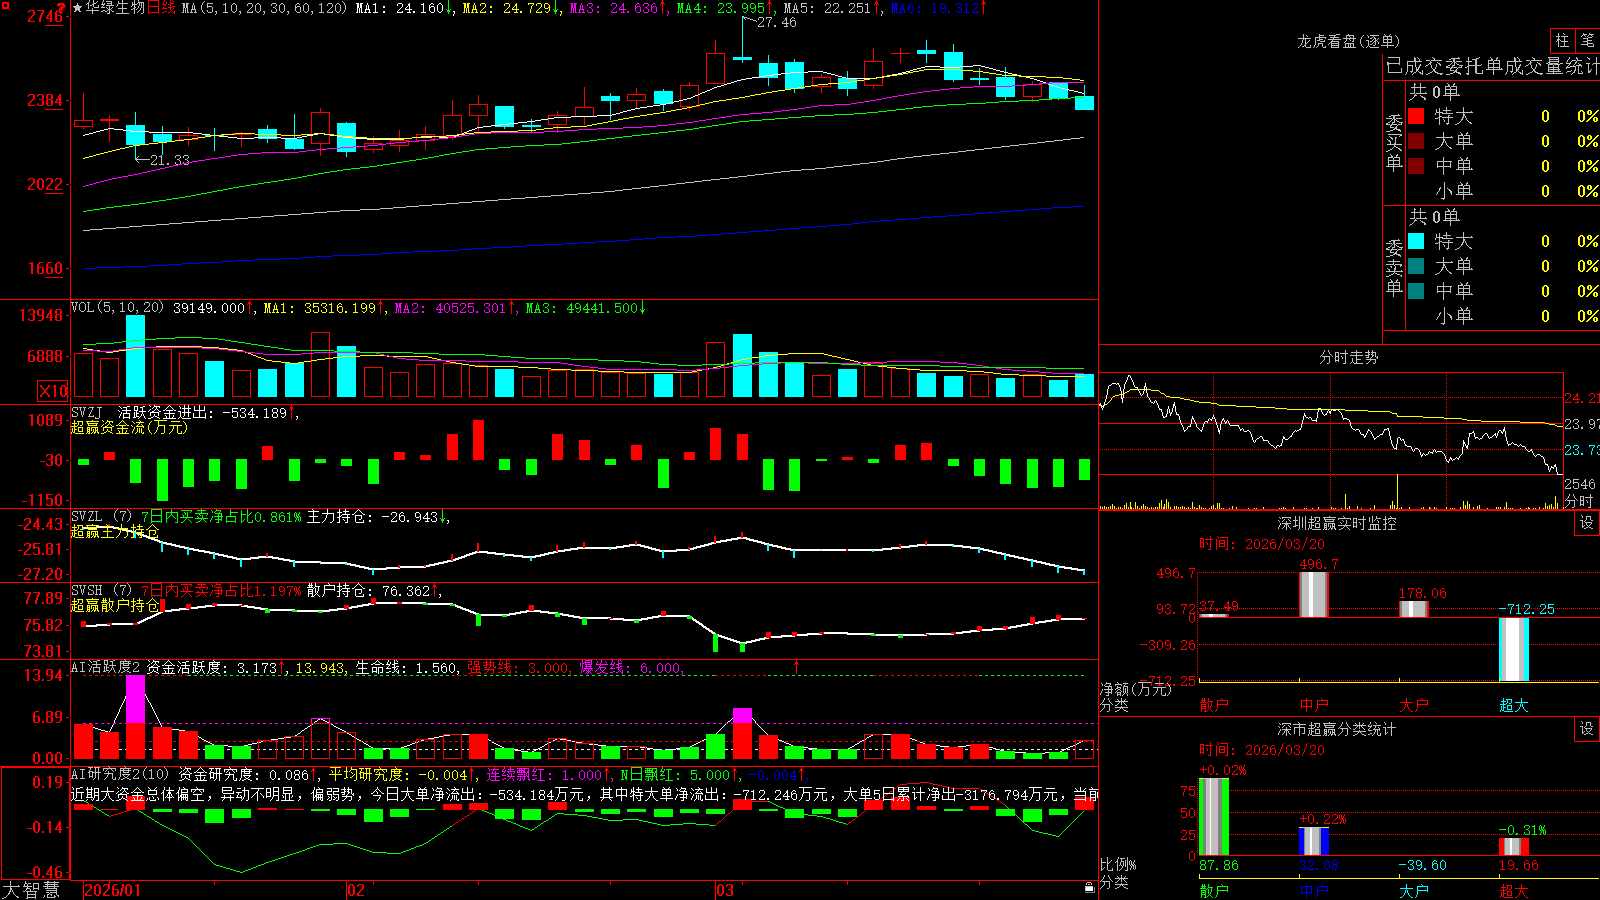
Task: Click the lock icon at bottom right of timeline
Action: click(x=1089, y=888)
